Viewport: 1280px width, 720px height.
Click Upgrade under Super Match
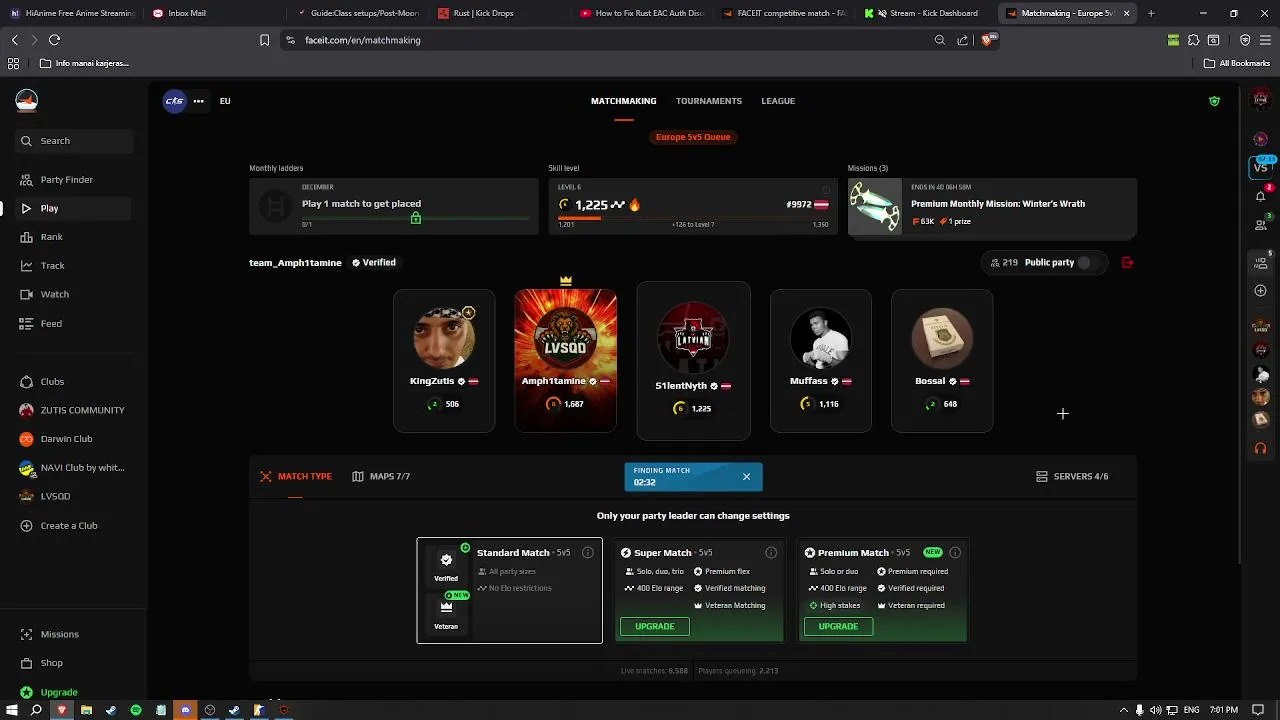pos(655,627)
